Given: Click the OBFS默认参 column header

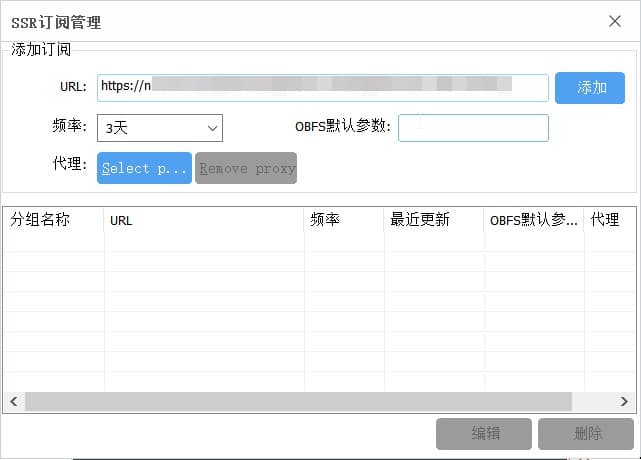Looking at the screenshot, I should point(533,220).
